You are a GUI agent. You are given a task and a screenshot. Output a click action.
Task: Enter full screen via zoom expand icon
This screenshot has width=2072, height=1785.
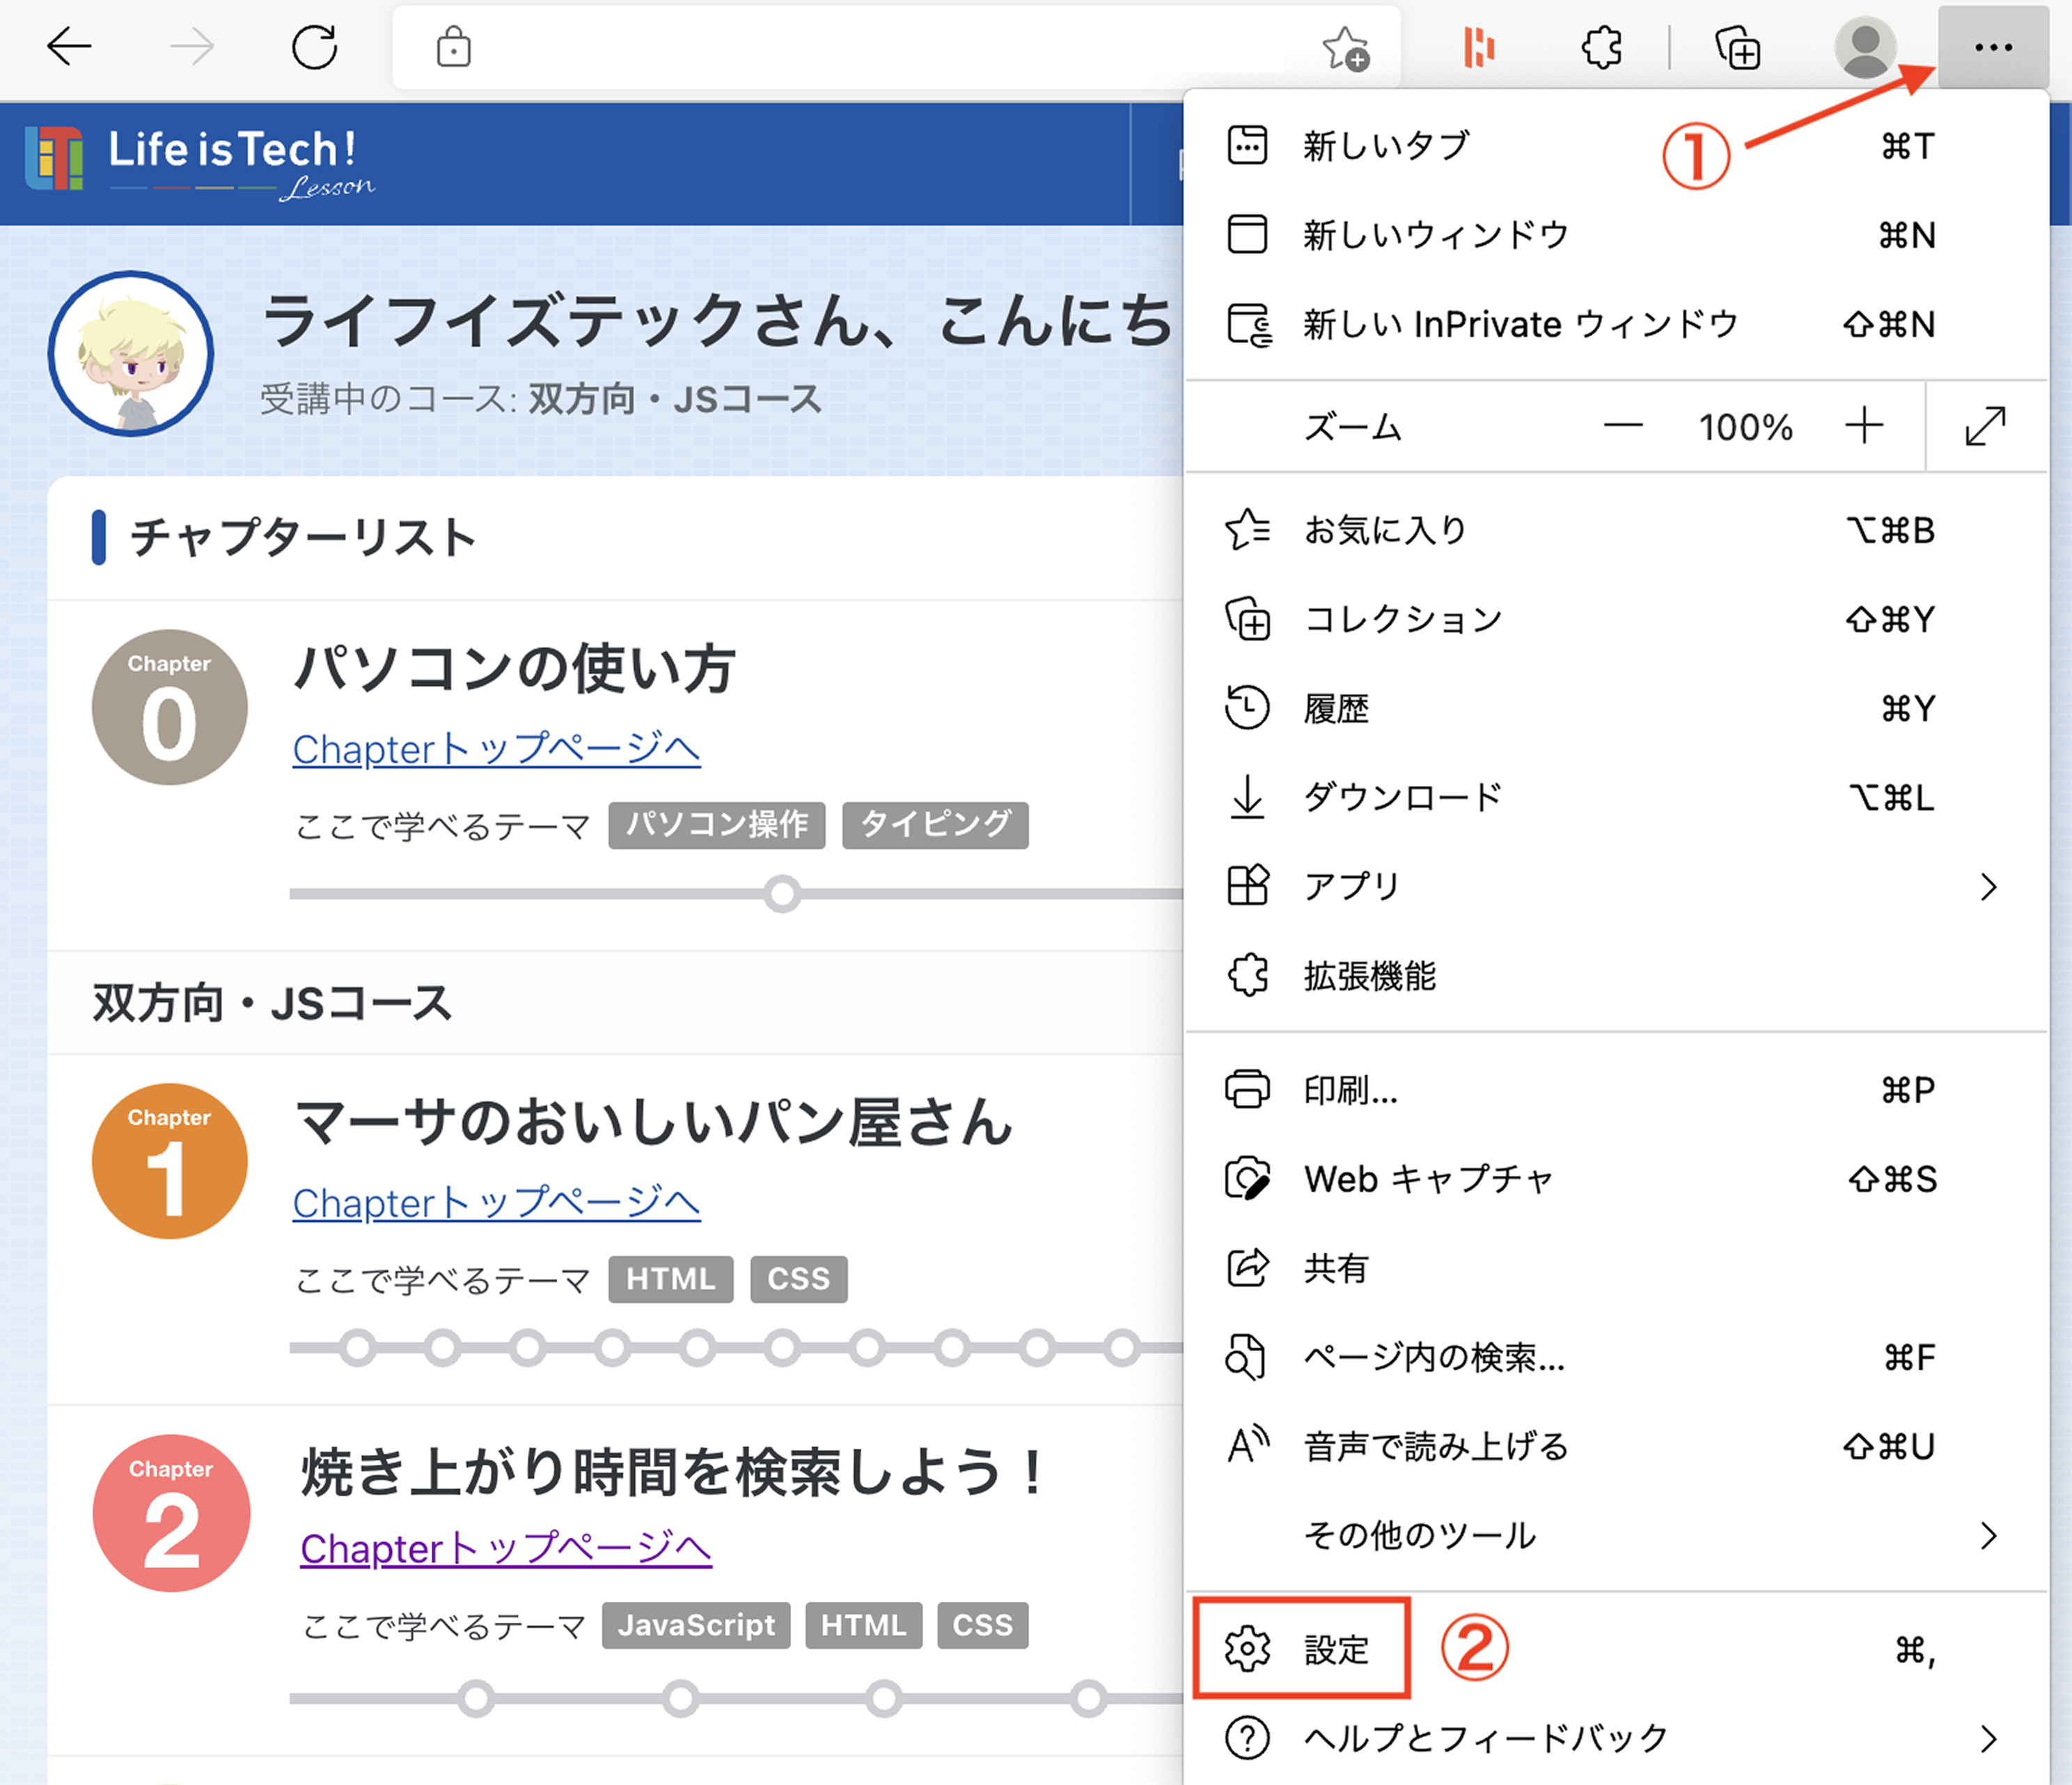(x=1985, y=426)
